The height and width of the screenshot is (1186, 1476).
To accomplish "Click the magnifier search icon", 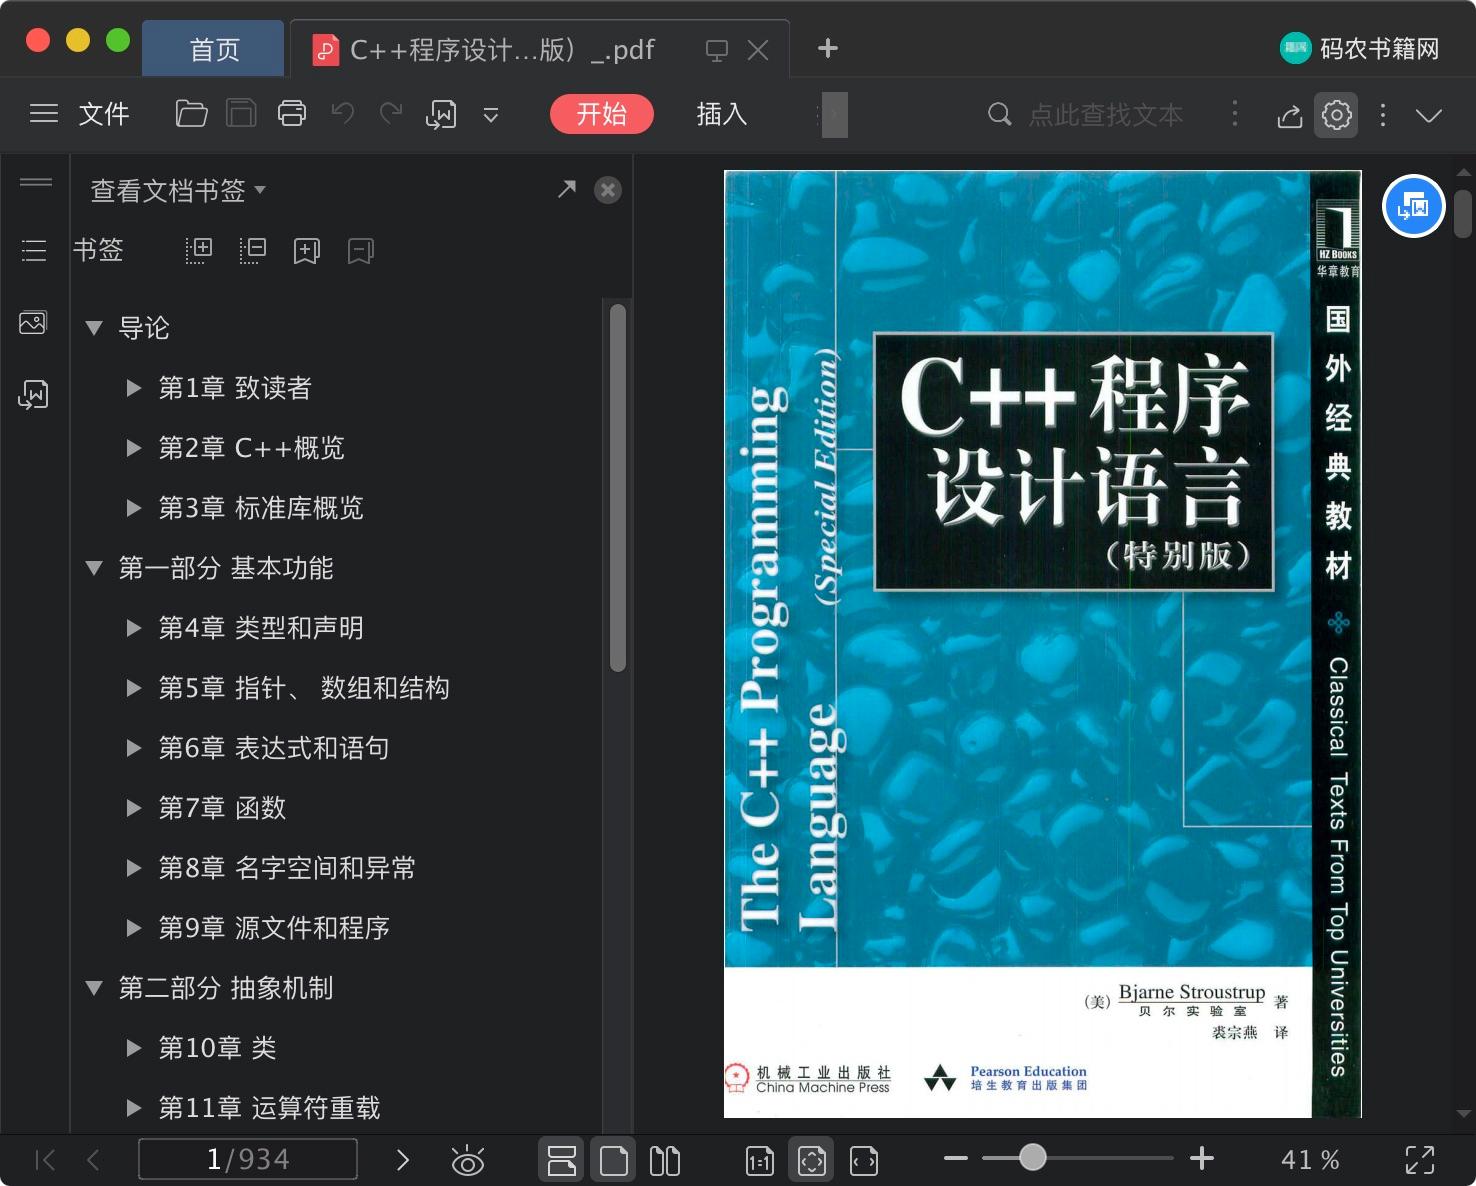I will pyautogui.click(x=999, y=114).
